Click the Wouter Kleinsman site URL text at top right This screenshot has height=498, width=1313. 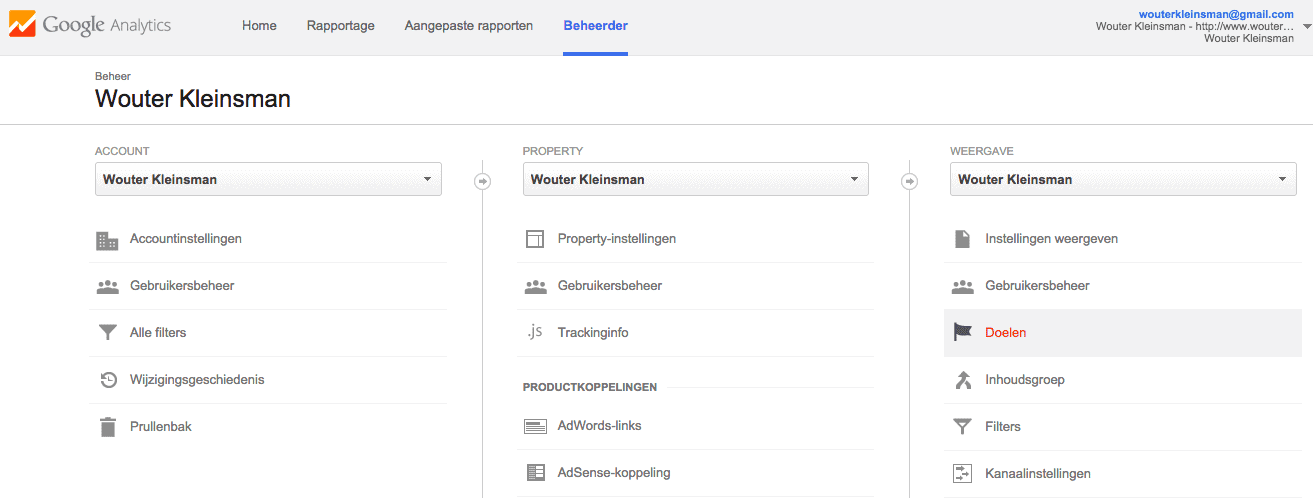point(1195,26)
